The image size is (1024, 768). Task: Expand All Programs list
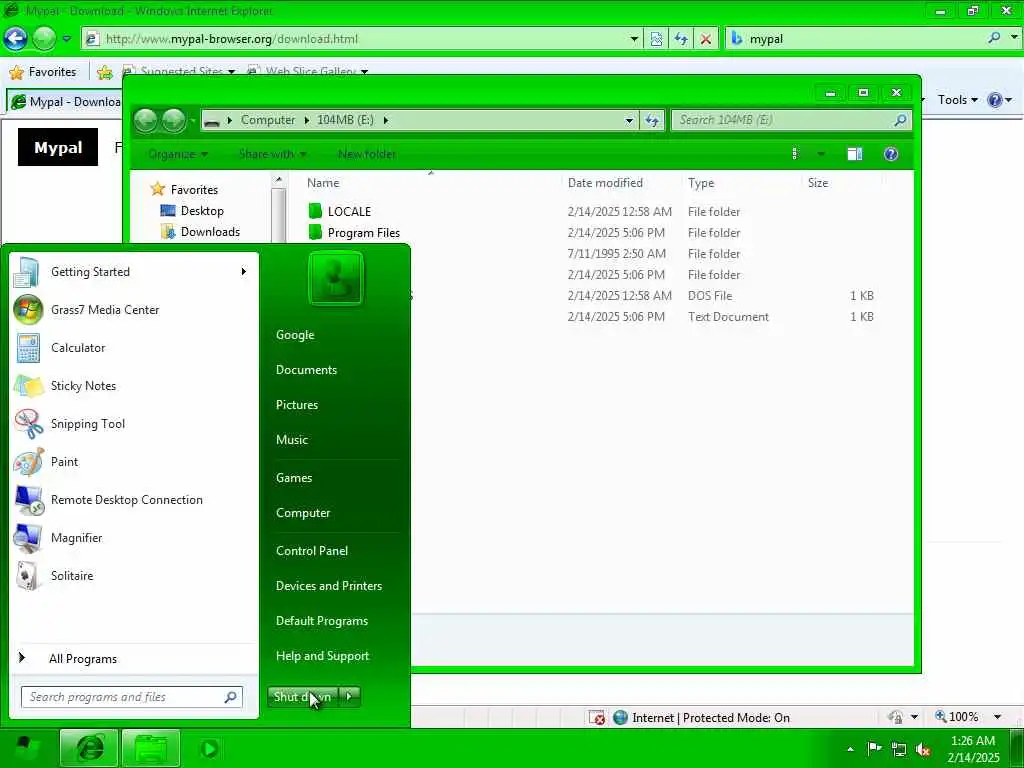pyautogui.click(x=134, y=658)
